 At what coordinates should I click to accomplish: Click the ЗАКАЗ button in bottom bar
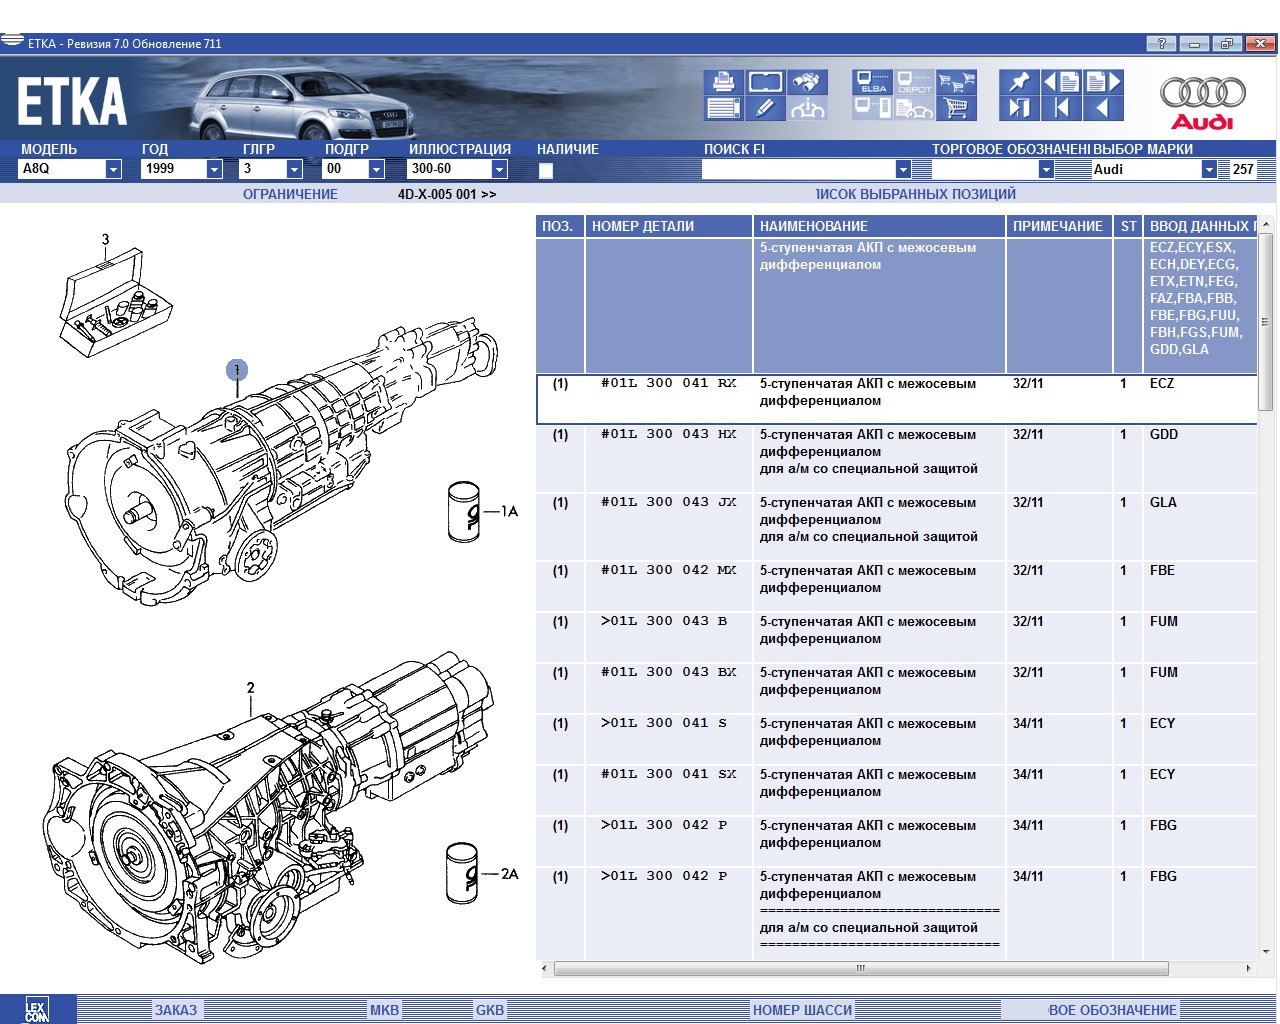(x=176, y=1010)
